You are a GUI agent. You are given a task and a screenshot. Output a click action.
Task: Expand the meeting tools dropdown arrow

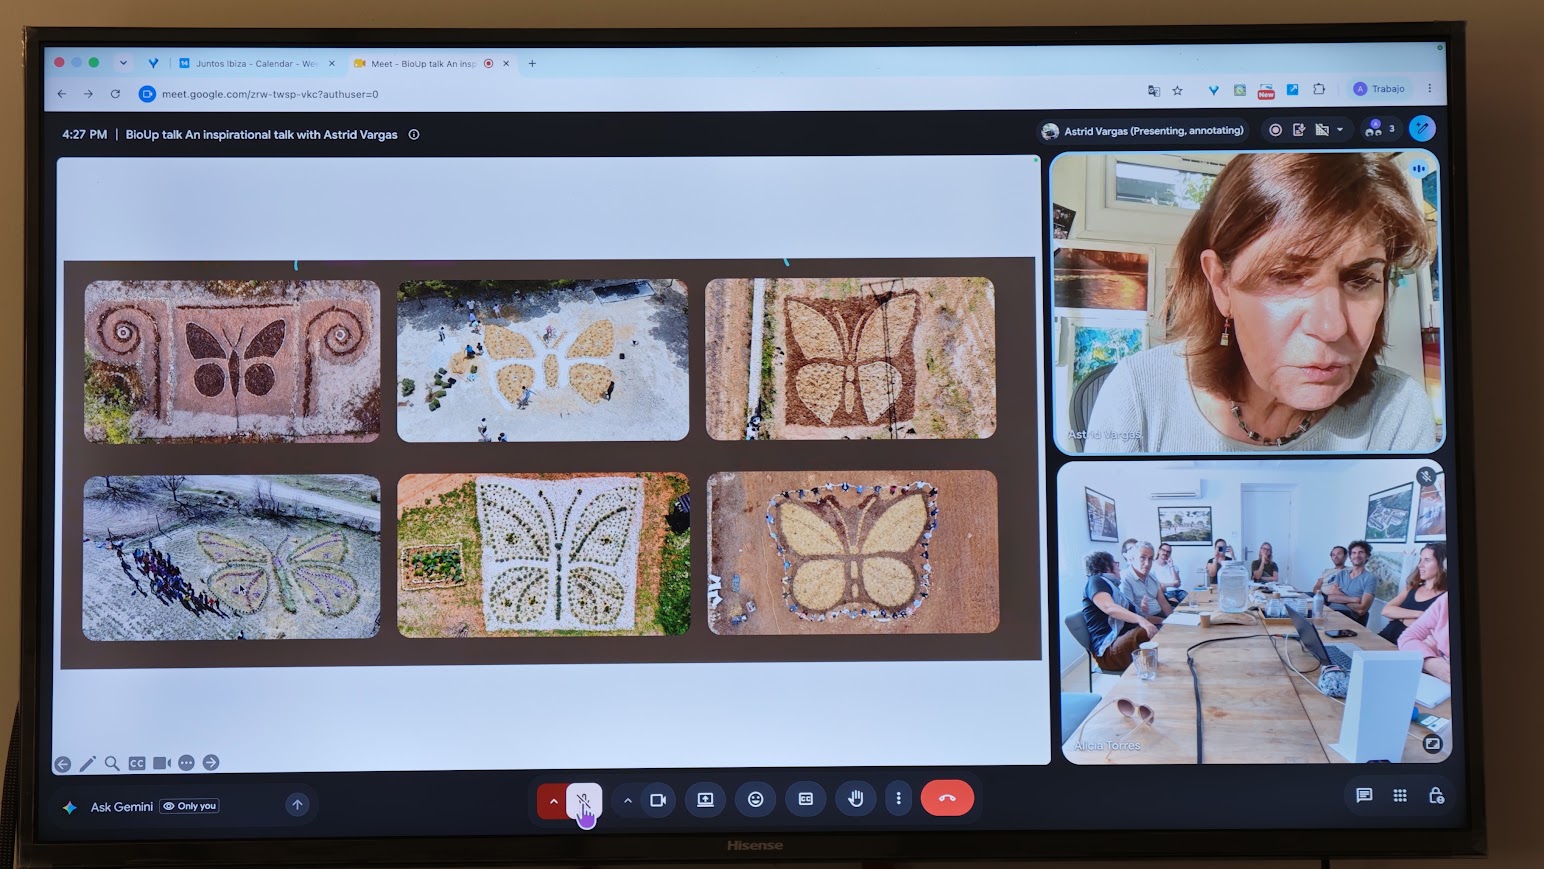tap(1340, 129)
